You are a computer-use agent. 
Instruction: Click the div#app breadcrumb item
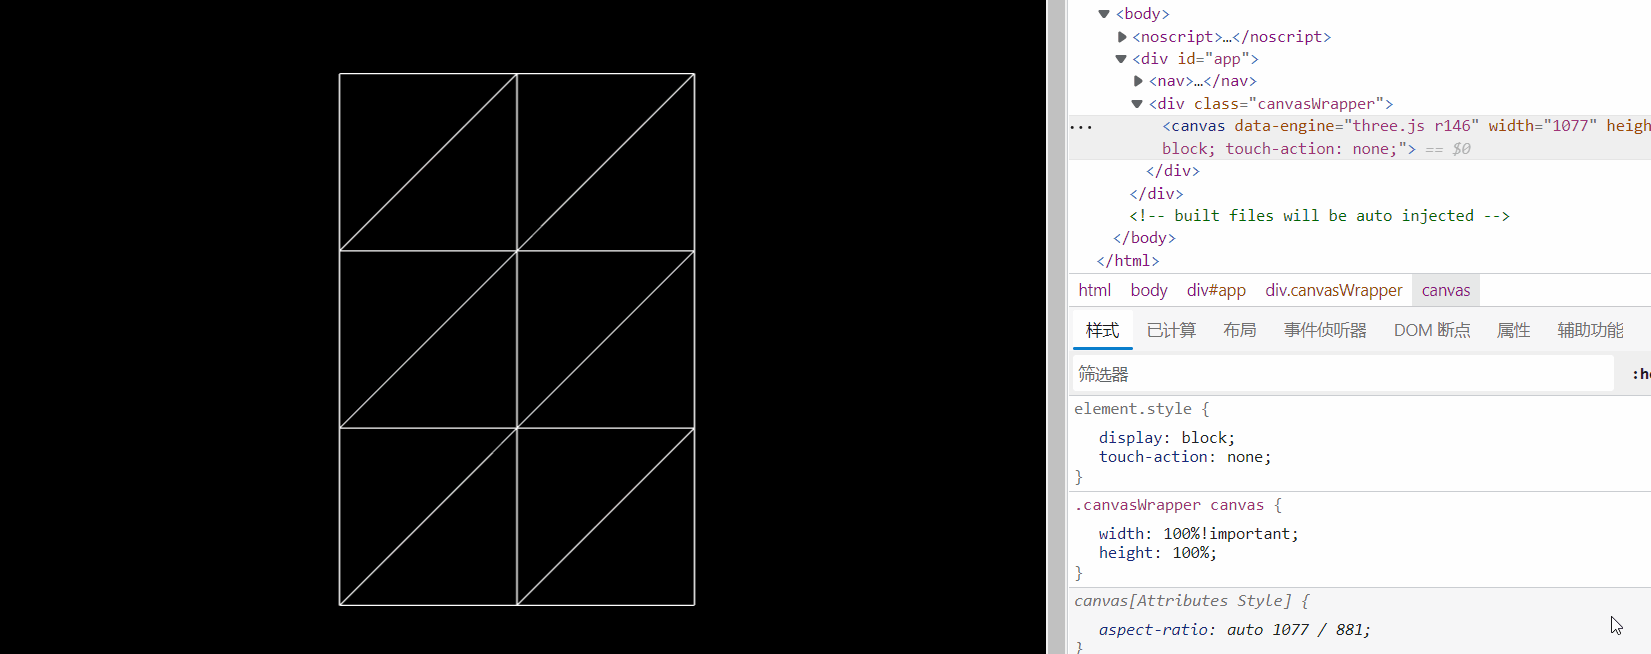[x=1216, y=290]
